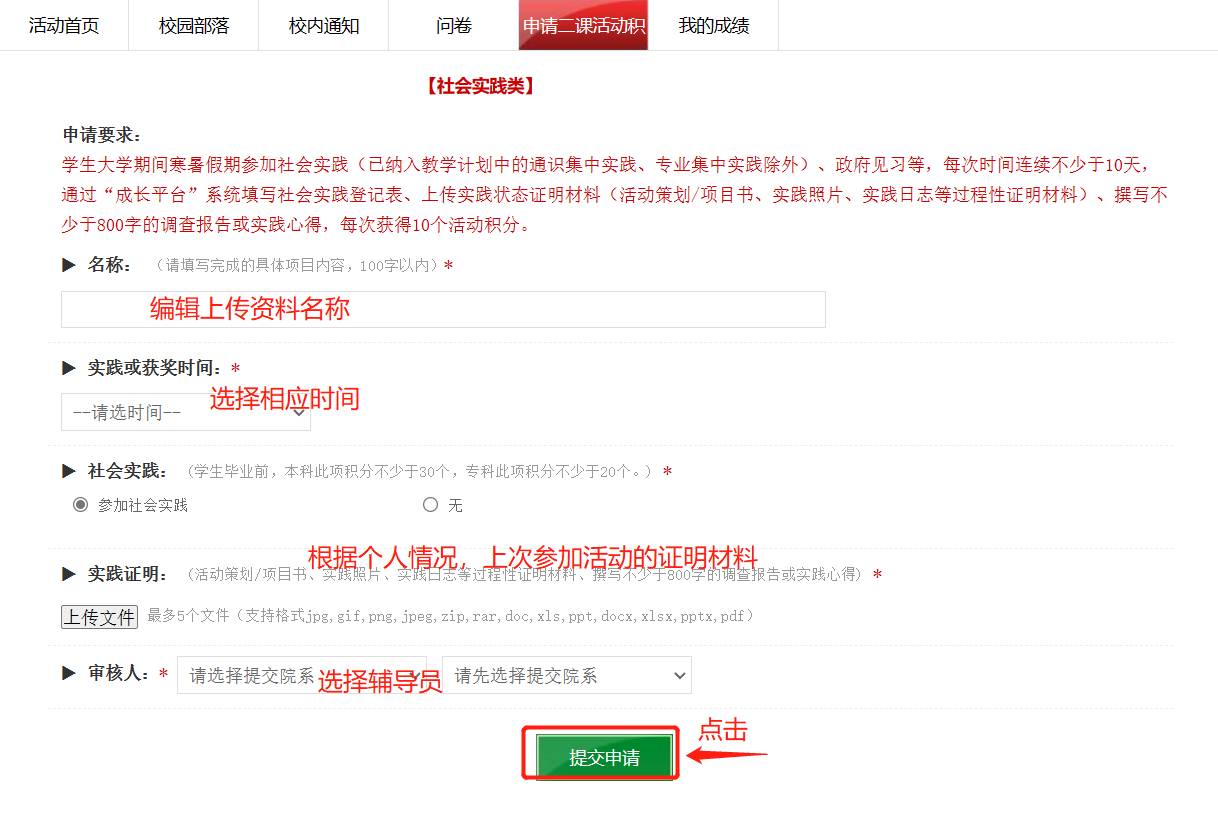The height and width of the screenshot is (819, 1218).
Task: Open the 活动首页 tab
Action: click(x=64, y=25)
